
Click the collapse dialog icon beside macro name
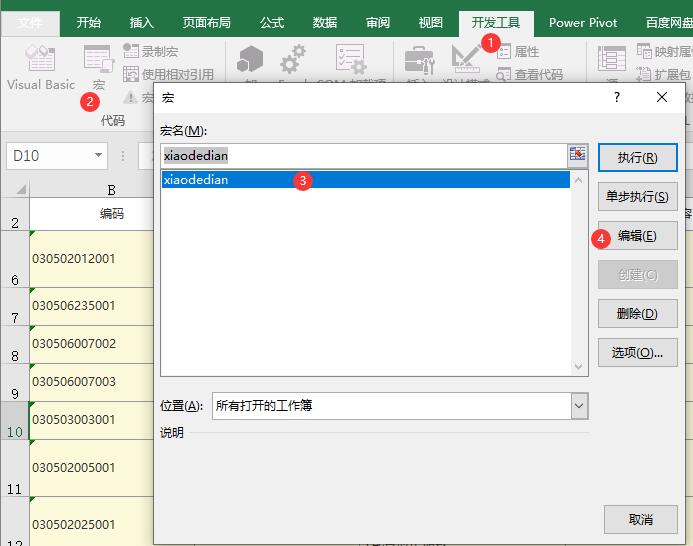pos(577,154)
